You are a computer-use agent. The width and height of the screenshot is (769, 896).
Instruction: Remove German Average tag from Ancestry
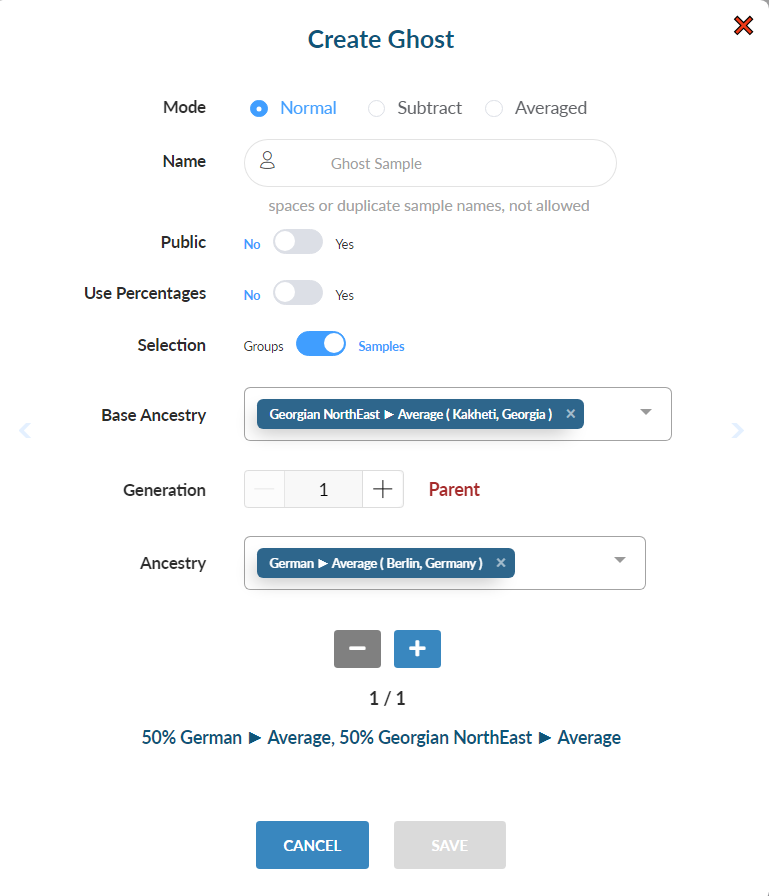(x=500, y=563)
